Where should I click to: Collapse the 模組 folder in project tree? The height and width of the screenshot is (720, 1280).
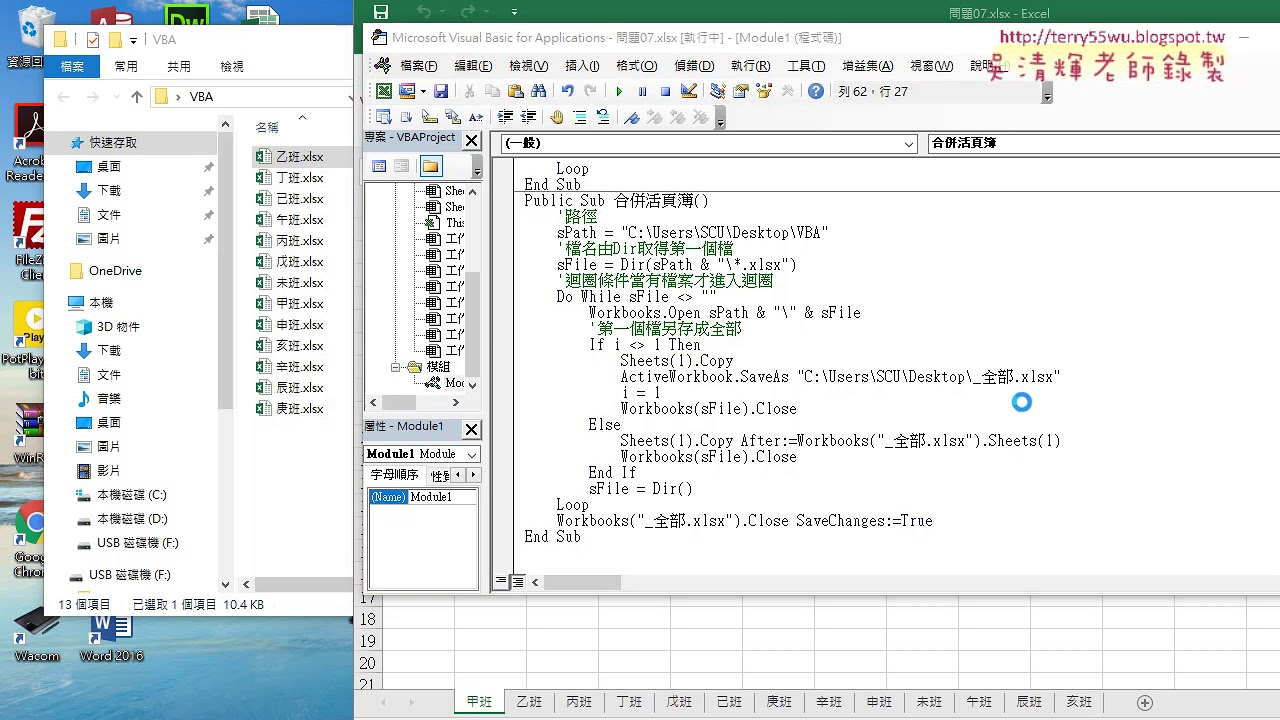(396, 367)
